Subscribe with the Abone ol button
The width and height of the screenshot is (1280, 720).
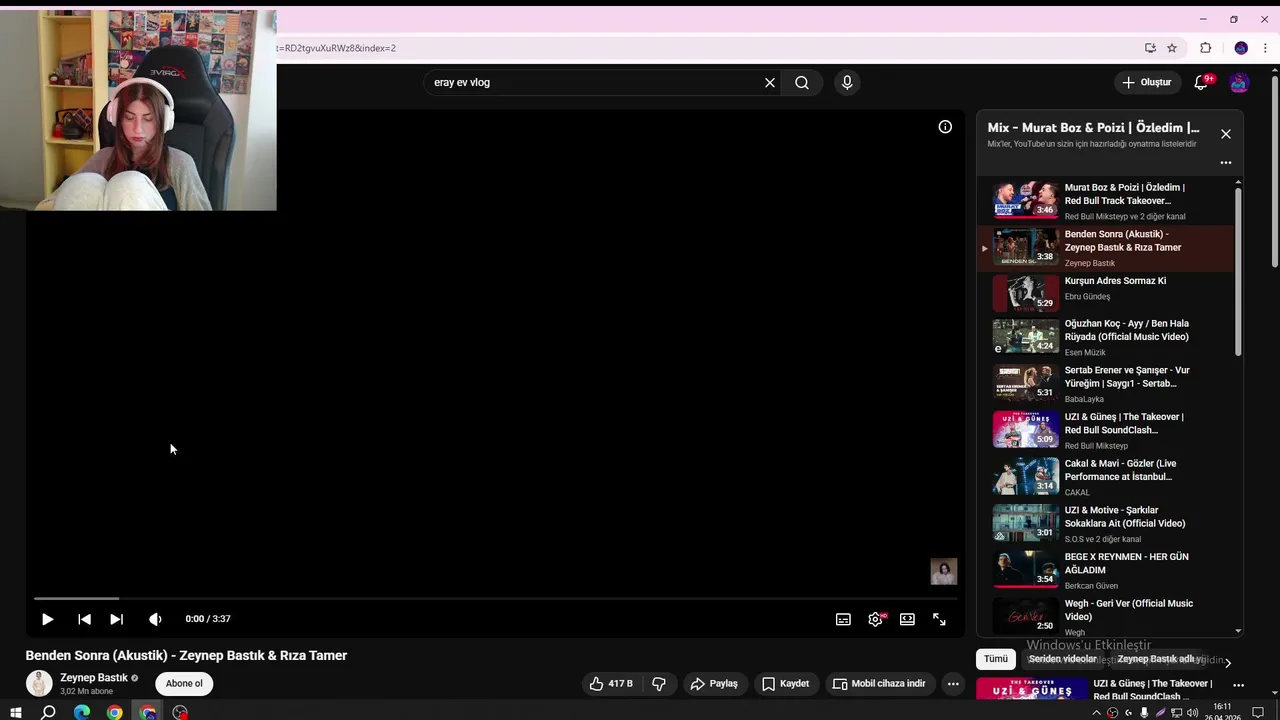tap(184, 684)
